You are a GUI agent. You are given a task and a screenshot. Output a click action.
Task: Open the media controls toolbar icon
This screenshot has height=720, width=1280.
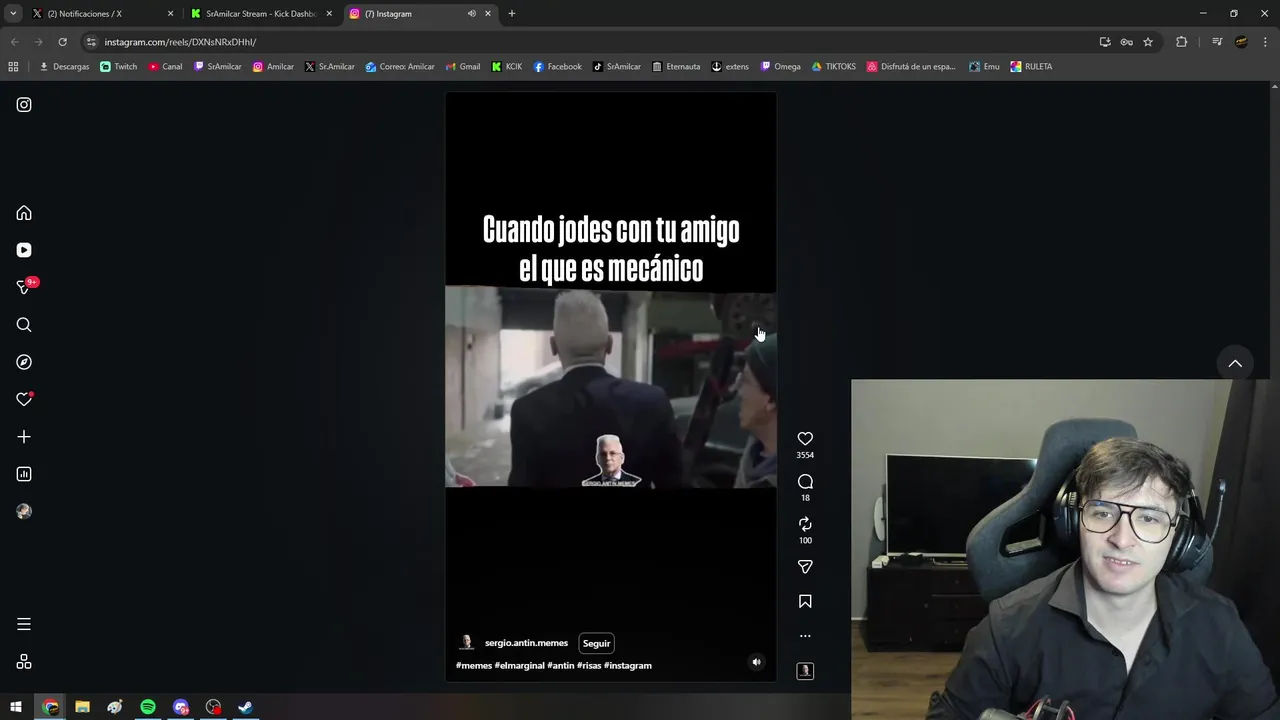[x=1217, y=42]
